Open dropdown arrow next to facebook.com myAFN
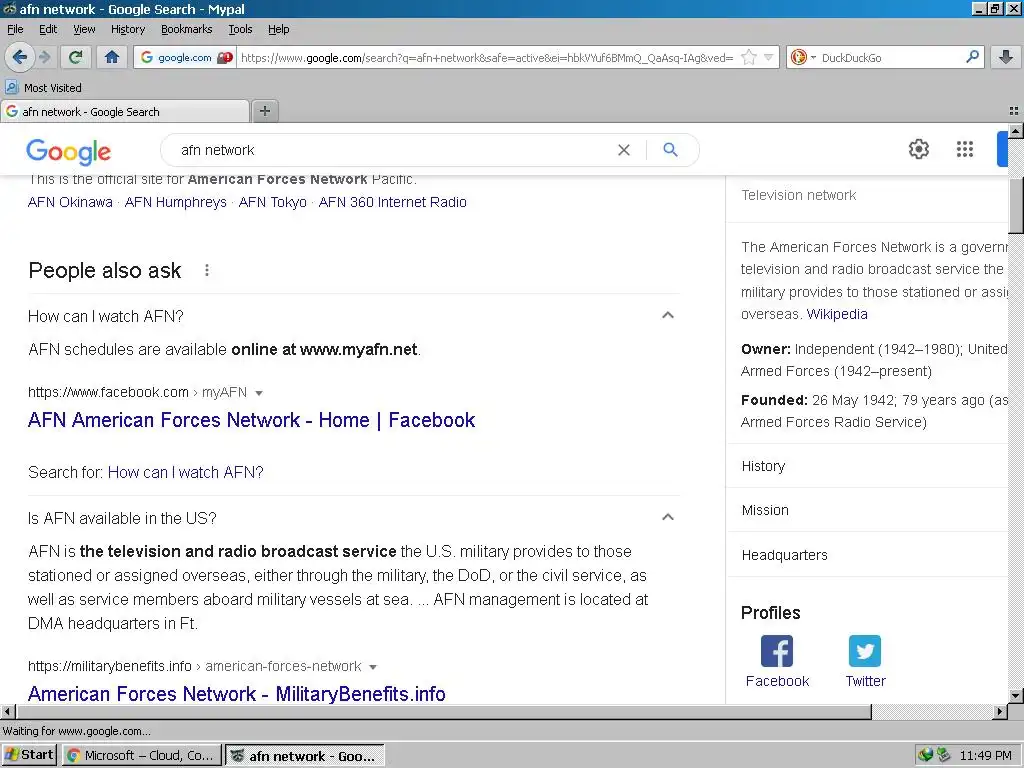 point(259,393)
